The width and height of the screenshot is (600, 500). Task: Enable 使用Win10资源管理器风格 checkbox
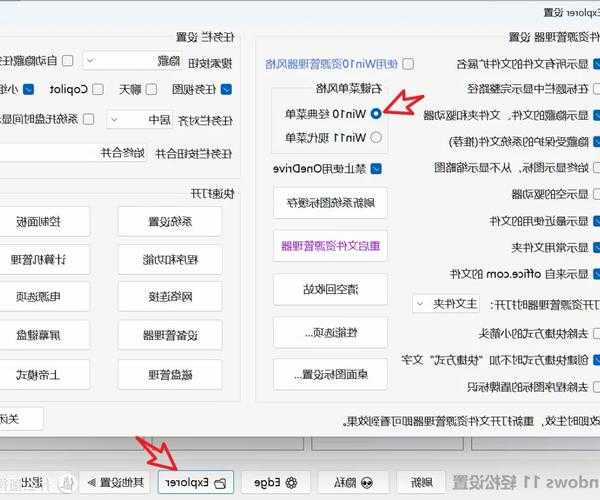407,63
